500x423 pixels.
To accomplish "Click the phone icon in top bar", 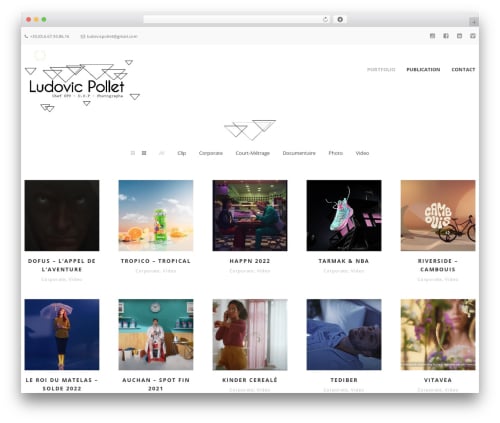I will [x=26, y=36].
